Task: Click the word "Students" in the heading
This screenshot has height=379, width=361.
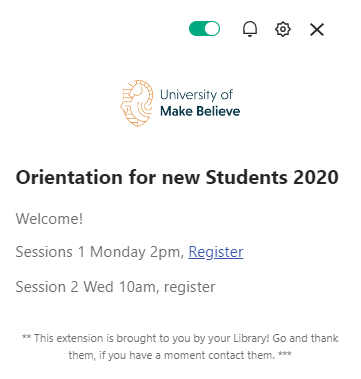Action: 246,177
